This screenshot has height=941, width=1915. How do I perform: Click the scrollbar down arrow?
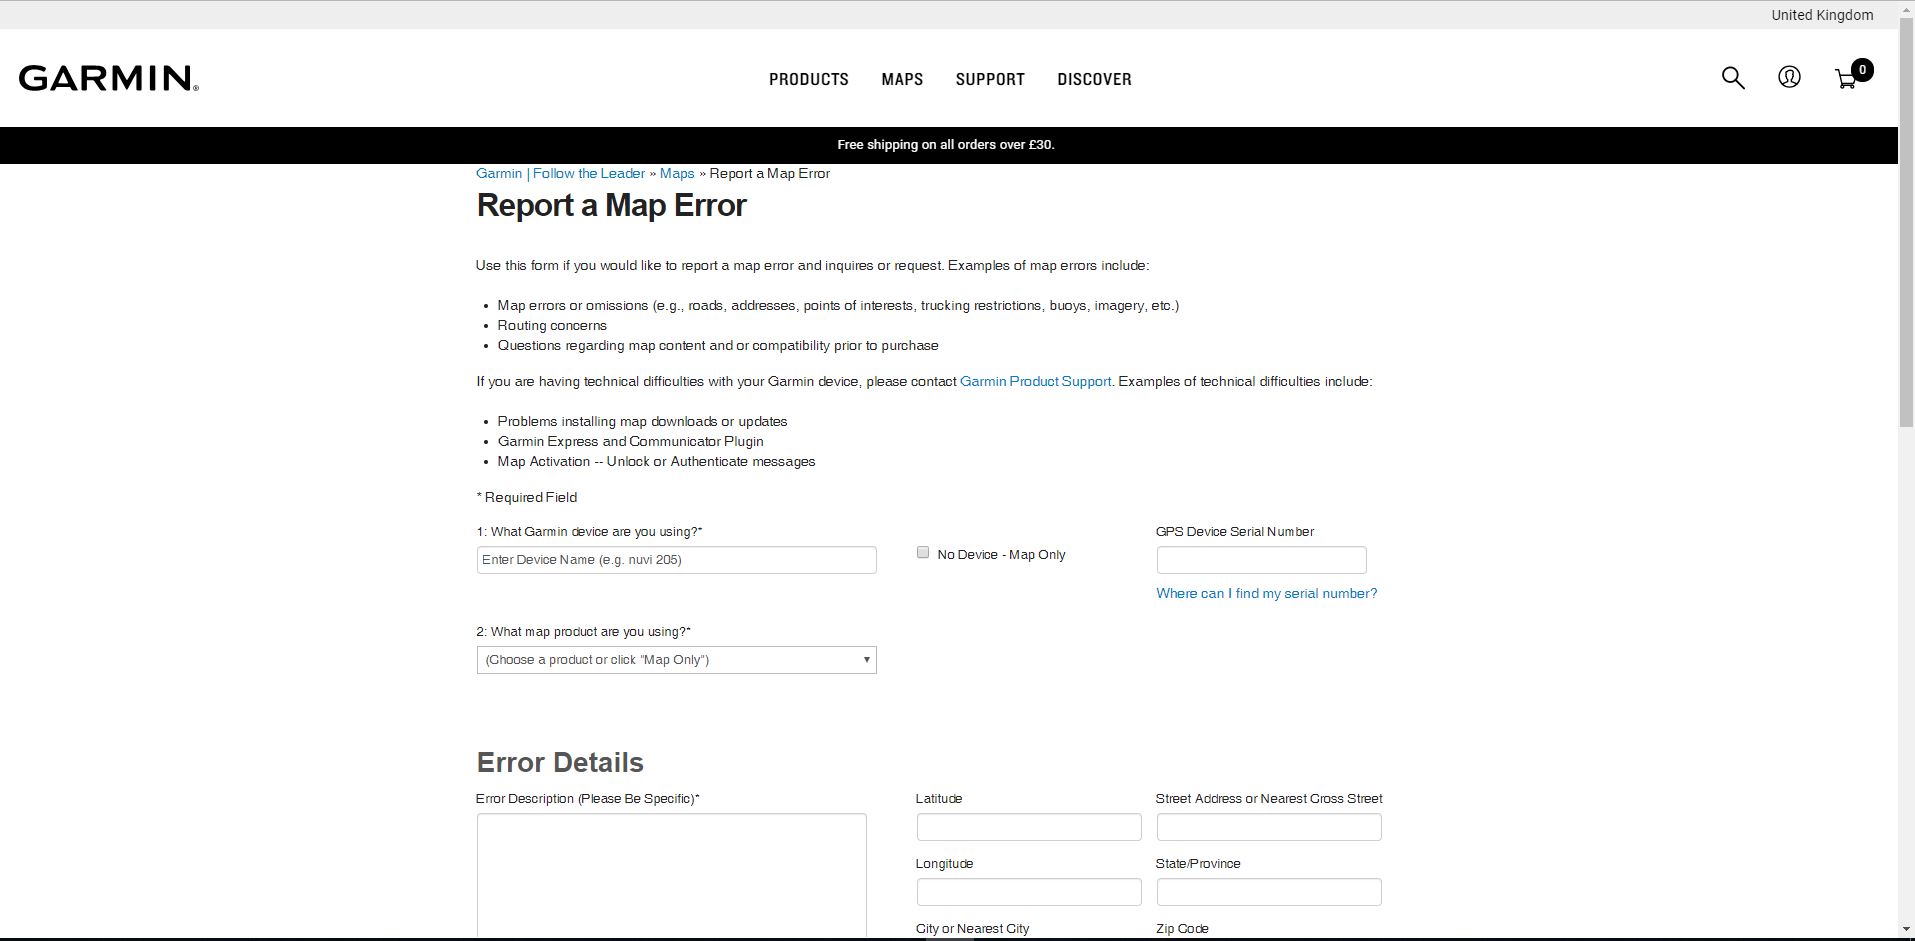point(1906,931)
